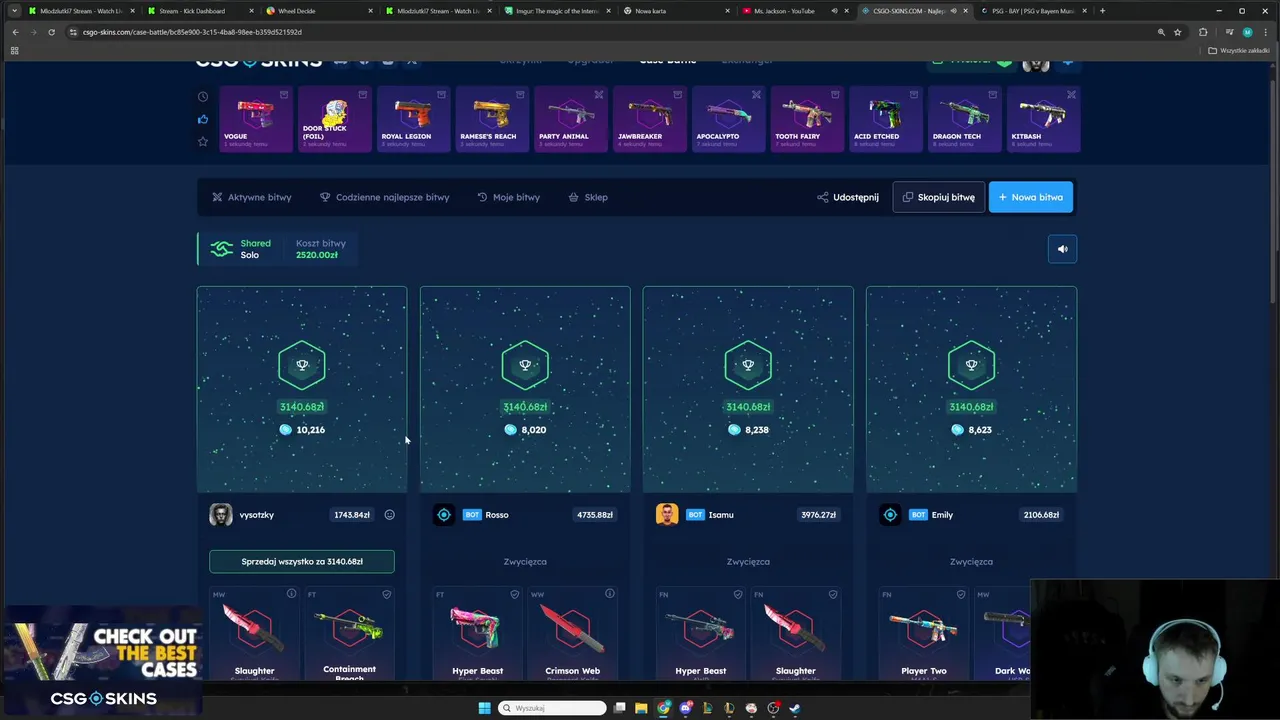Click shield icon on Containment Breach item
This screenshot has width=1280, height=720.
(x=387, y=594)
